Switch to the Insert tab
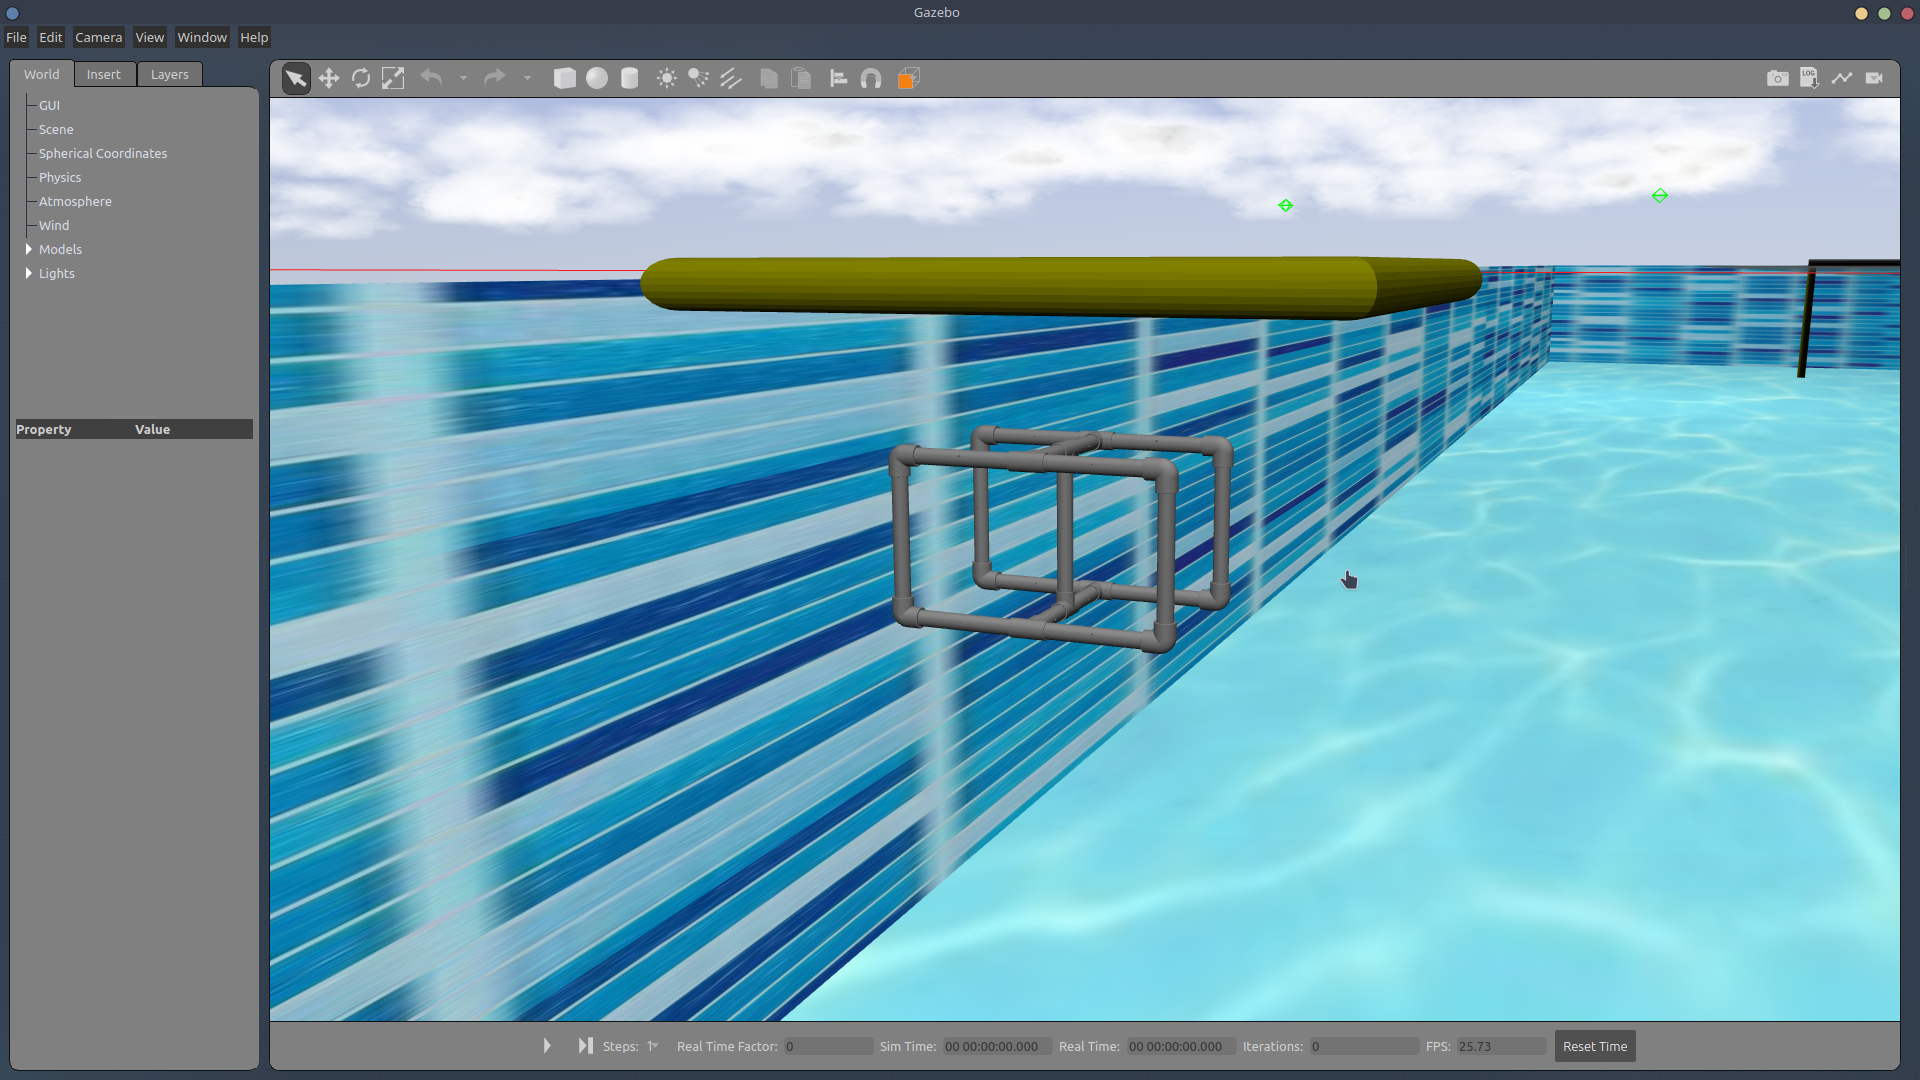The height and width of the screenshot is (1080, 1920). click(103, 74)
